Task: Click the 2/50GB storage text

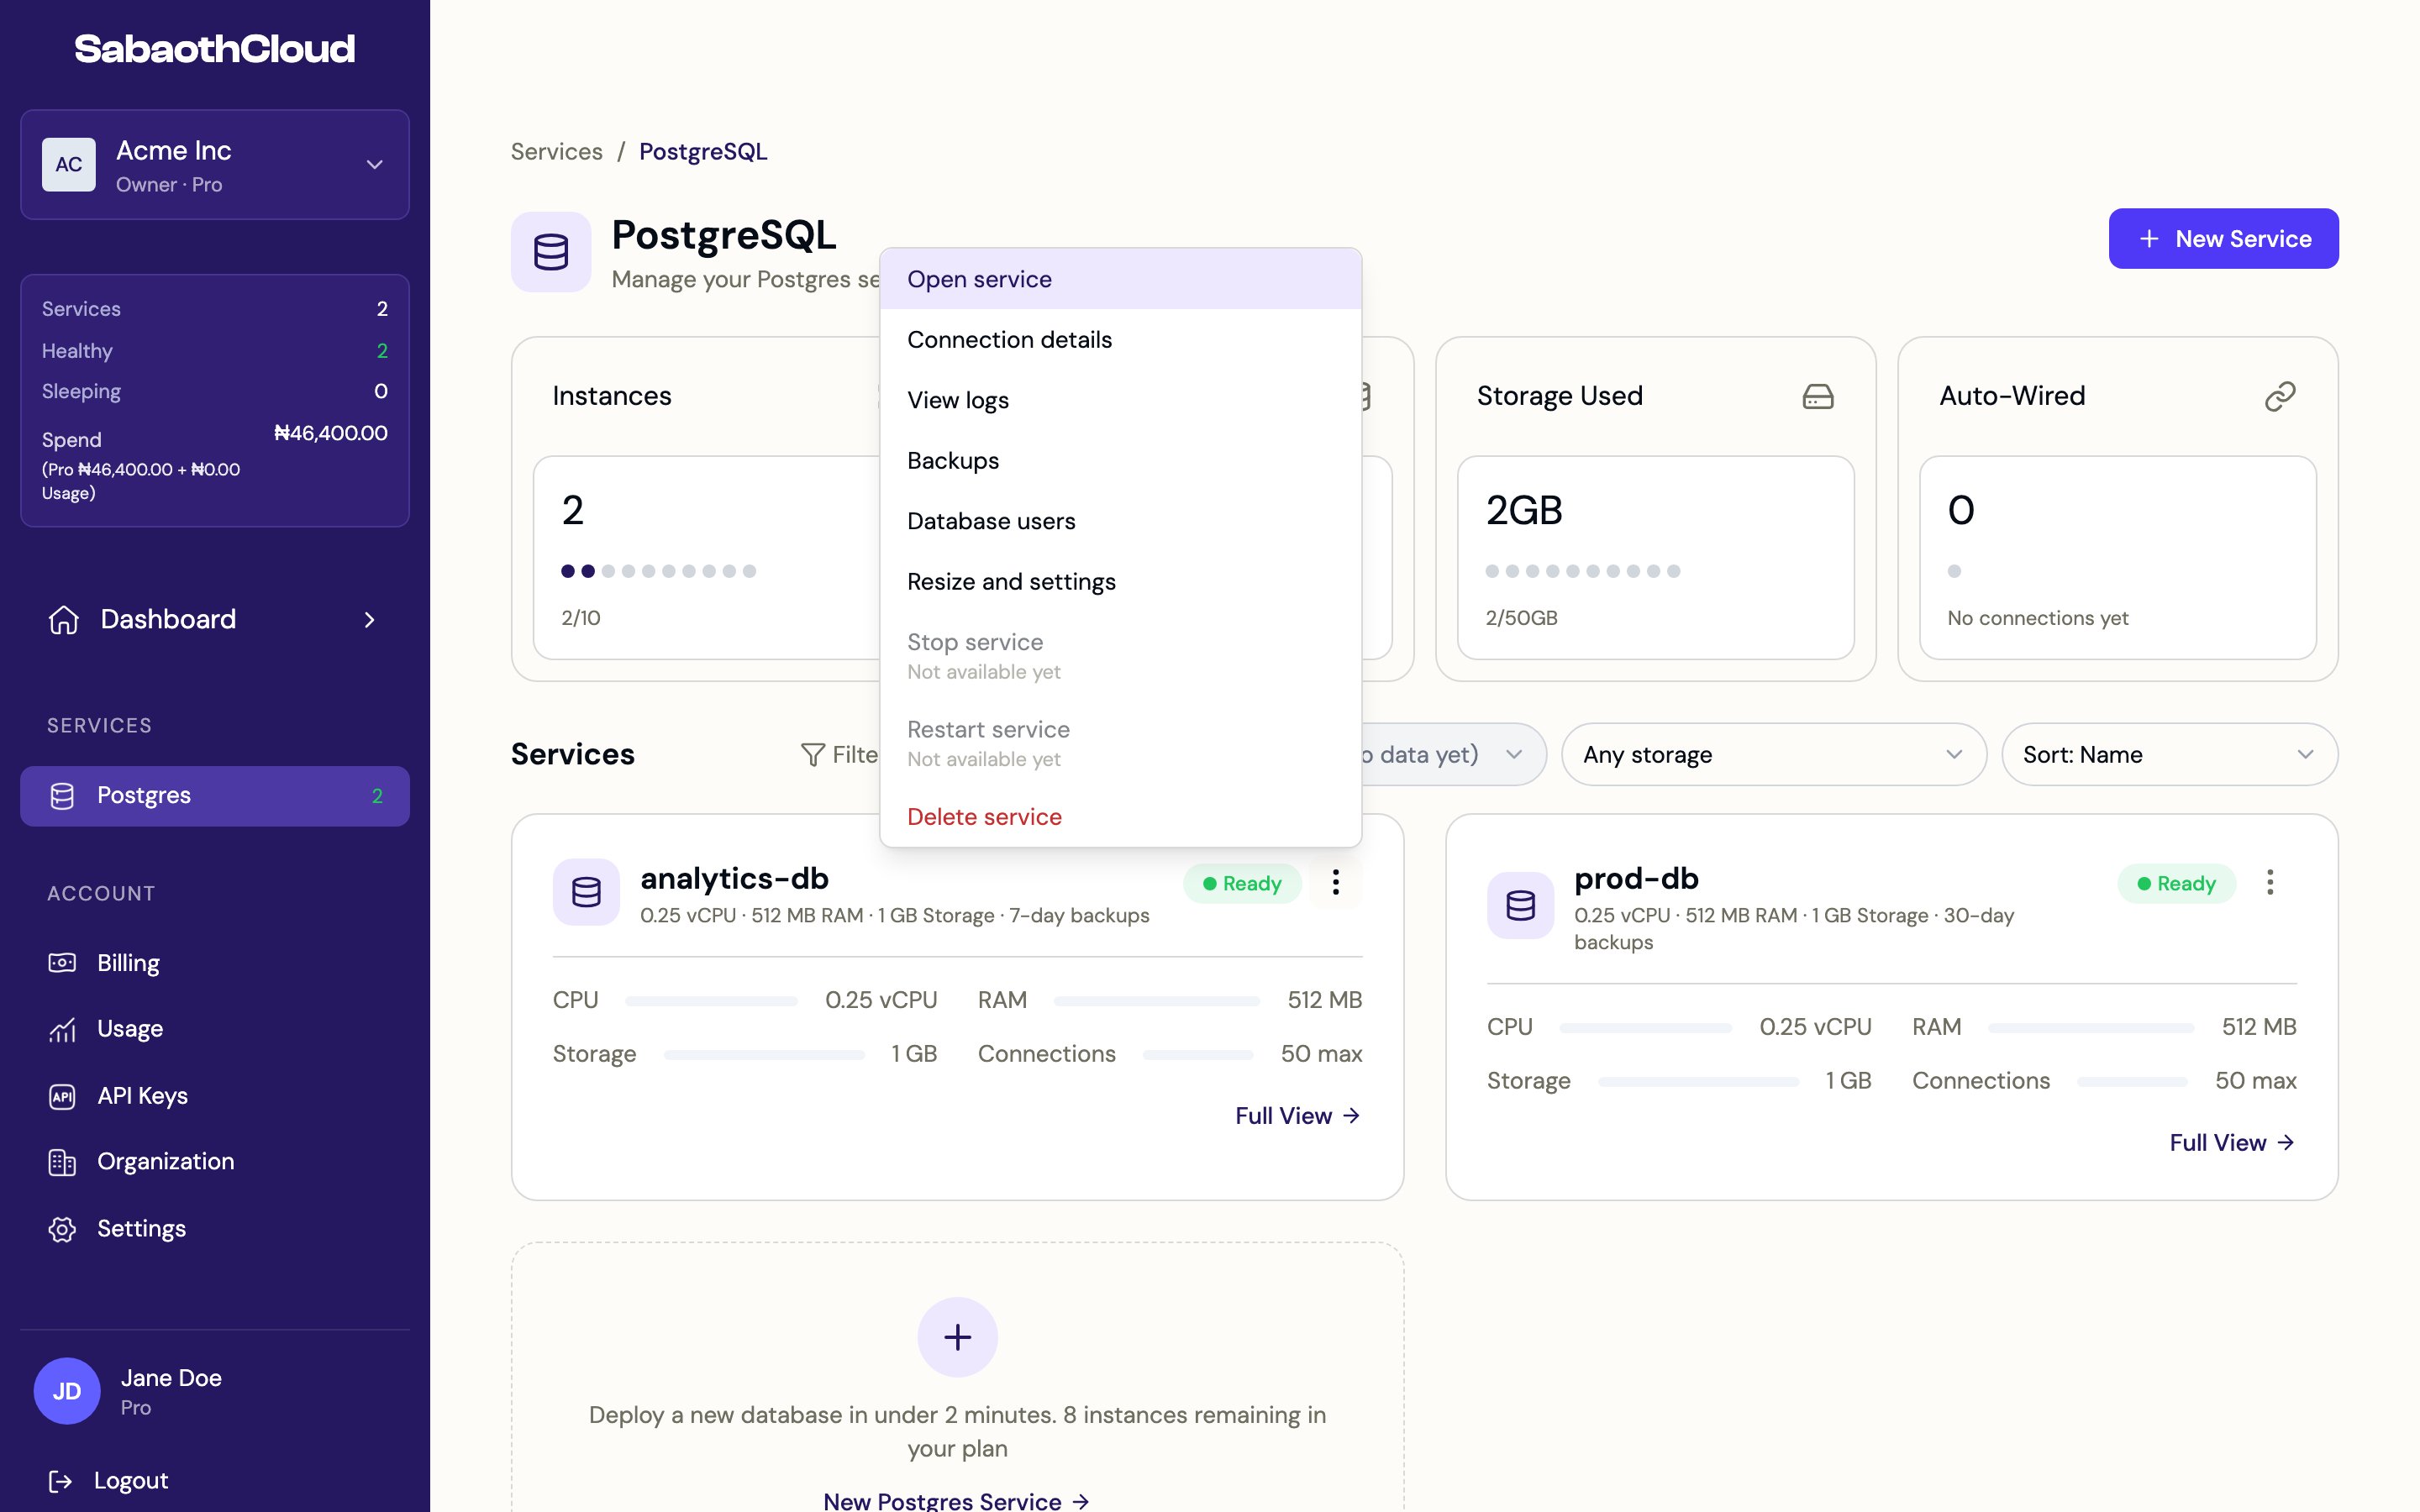Action: (1521, 618)
